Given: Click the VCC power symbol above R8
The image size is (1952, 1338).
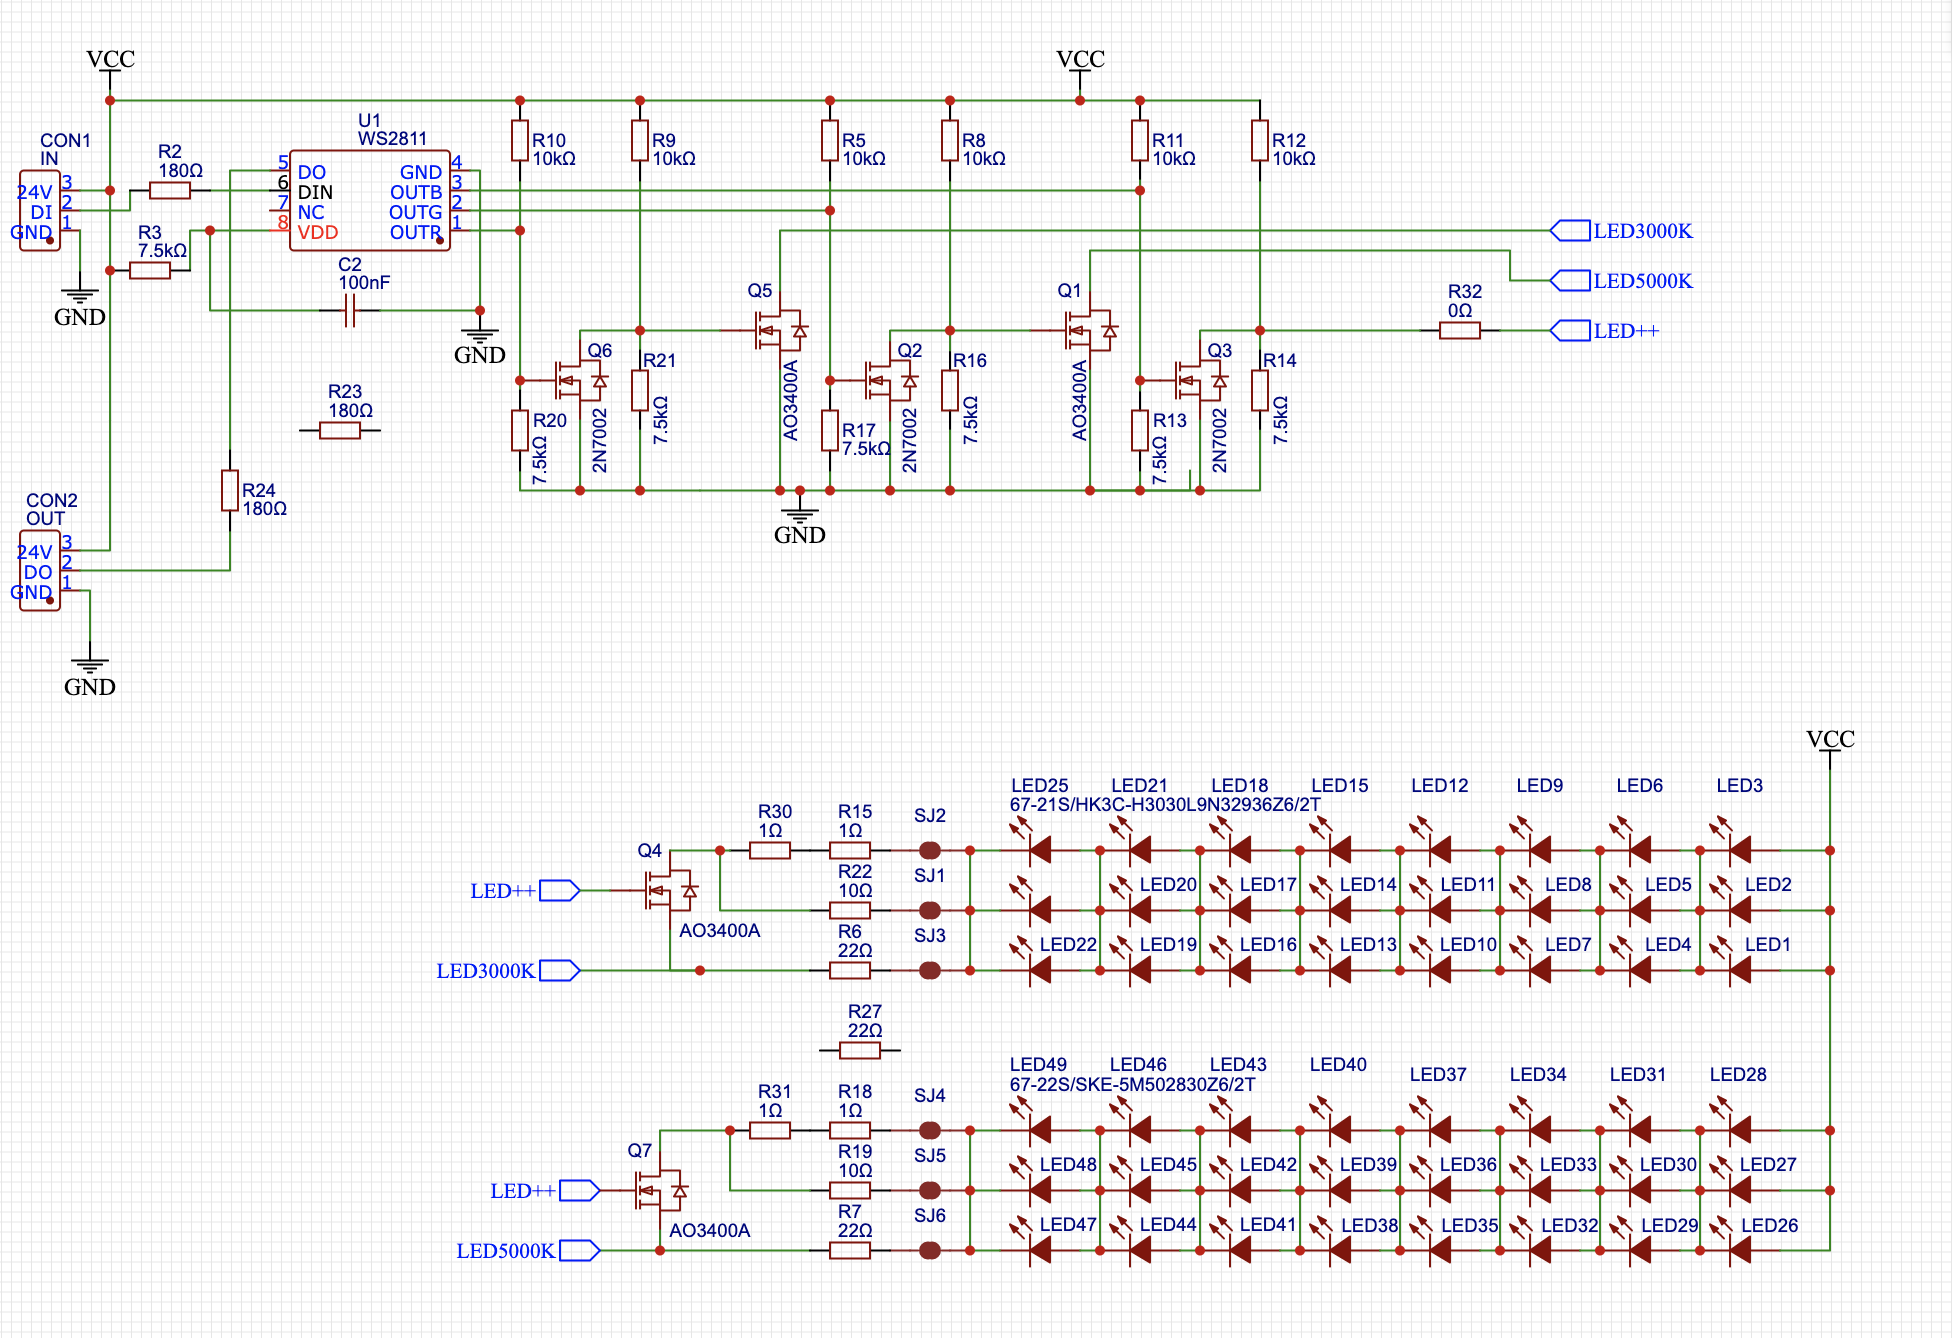Looking at the screenshot, I should point(1080,68).
